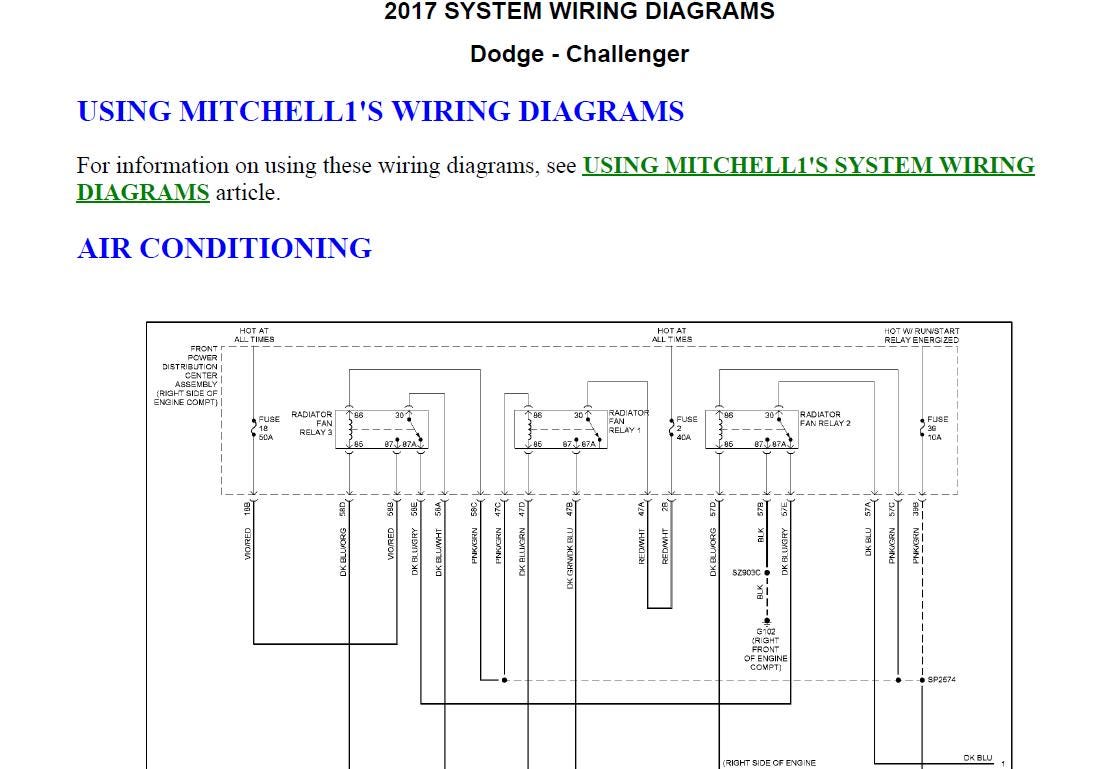Click the blue USING MITCHELL1'S WIRING DIAGRAMS heading
This screenshot has height=769, width=1117.
(x=380, y=111)
